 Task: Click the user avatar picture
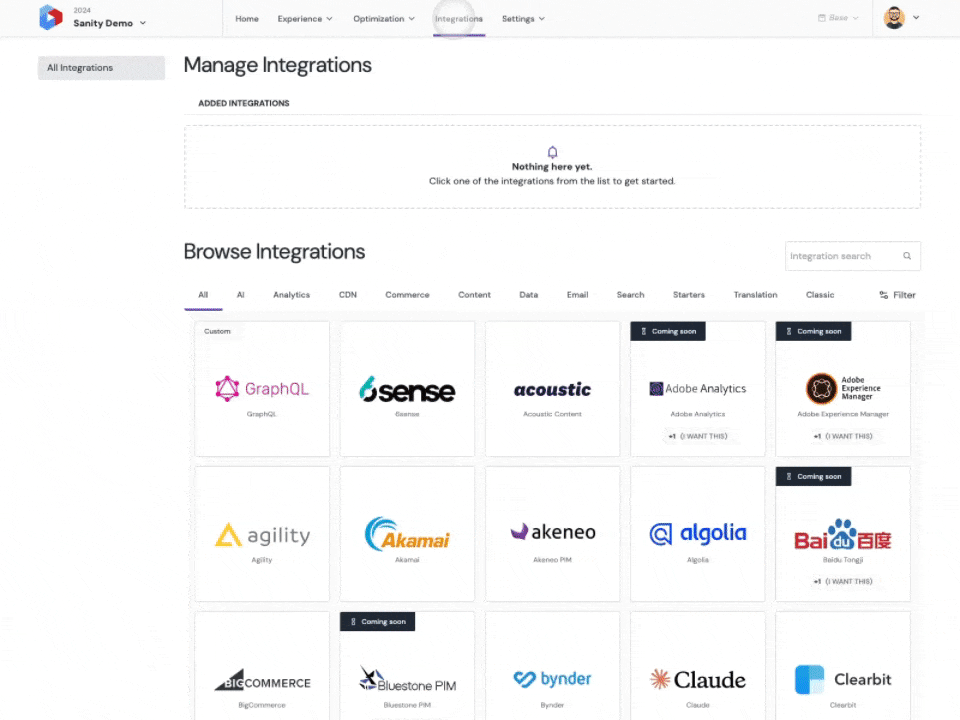point(894,18)
